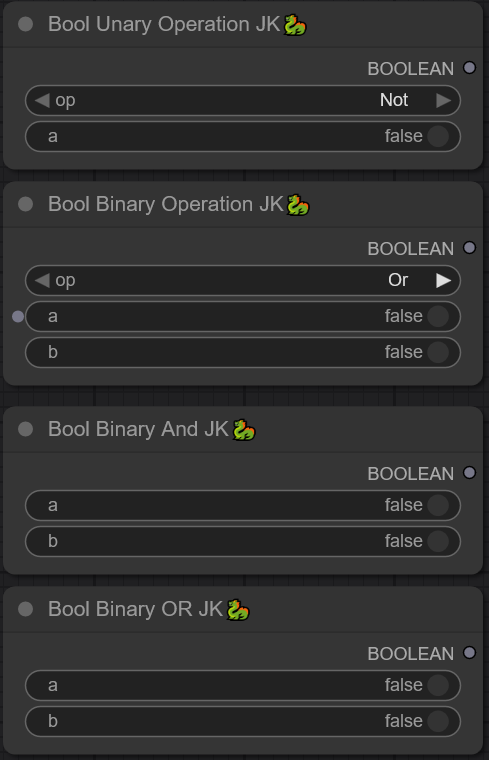489x760 pixels.
Task: Click BOOLEAN output socket of Binary And node
Action: 469,473
